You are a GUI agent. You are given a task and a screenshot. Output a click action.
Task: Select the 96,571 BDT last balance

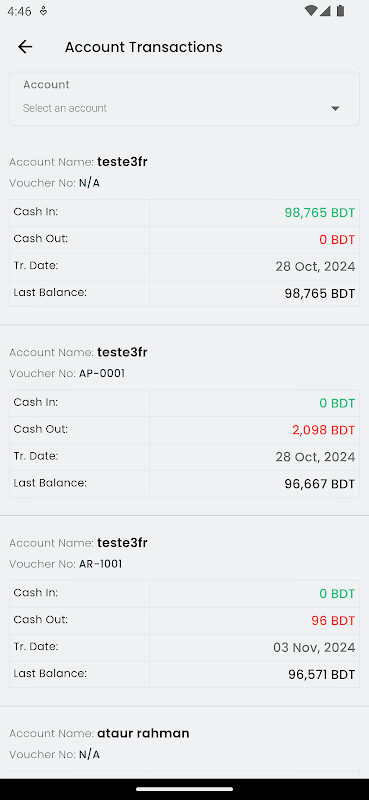point(322,674)
